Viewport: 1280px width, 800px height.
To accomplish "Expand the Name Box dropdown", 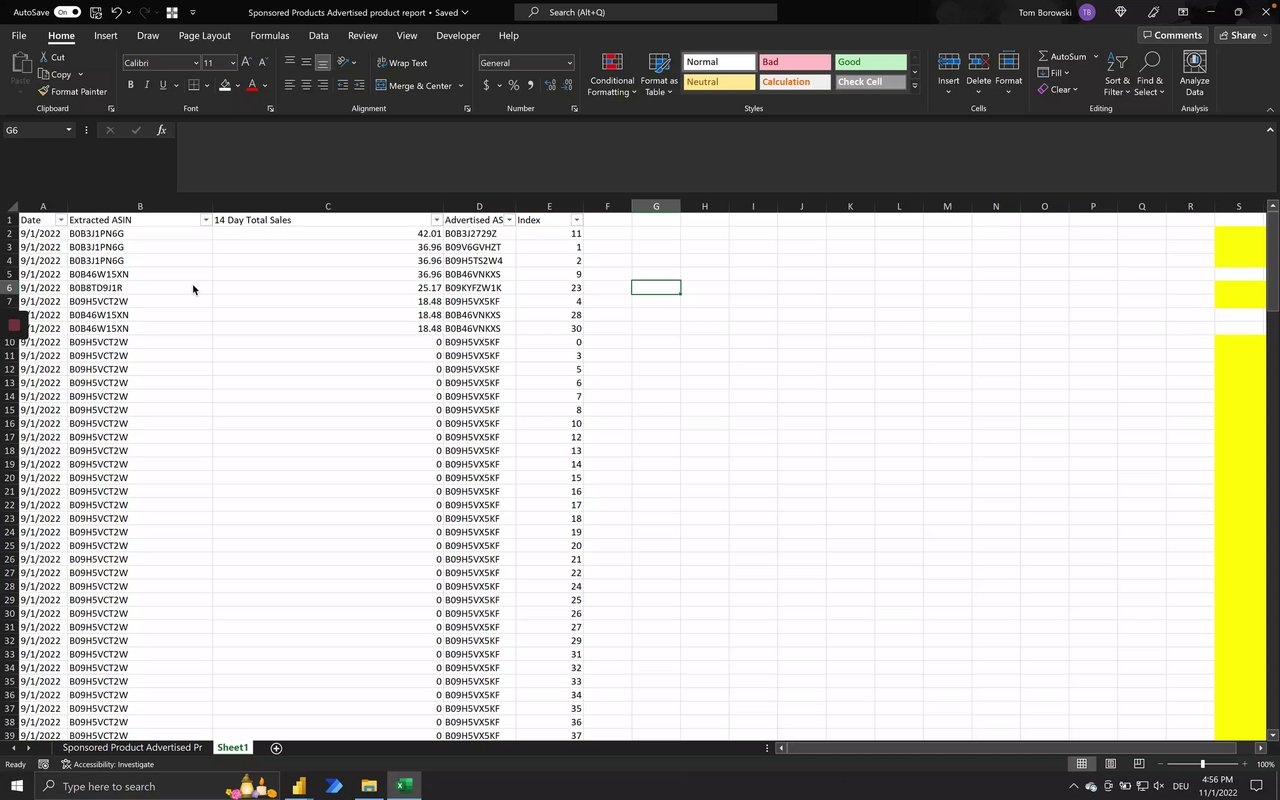I will point(69,130).
